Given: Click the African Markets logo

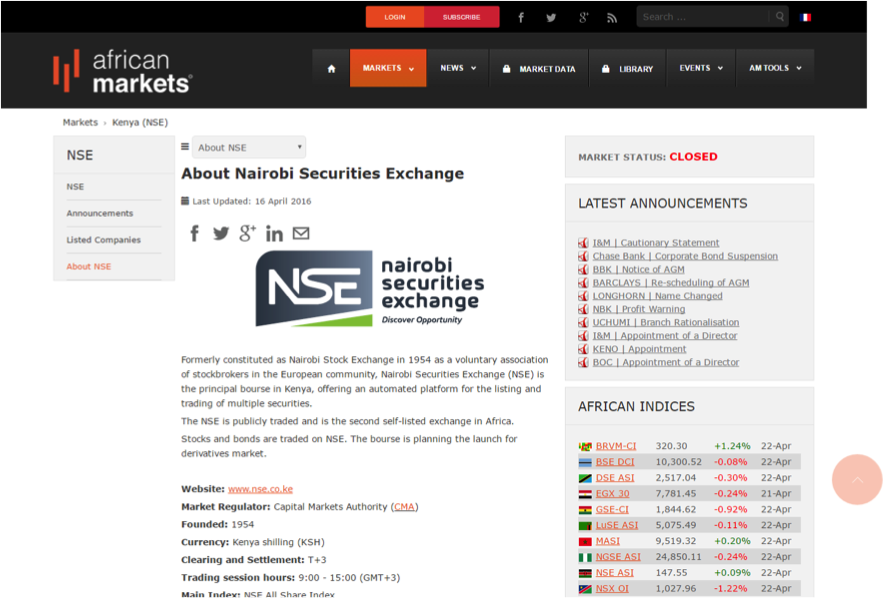Looking at the screenshot, I should point(123,71).
